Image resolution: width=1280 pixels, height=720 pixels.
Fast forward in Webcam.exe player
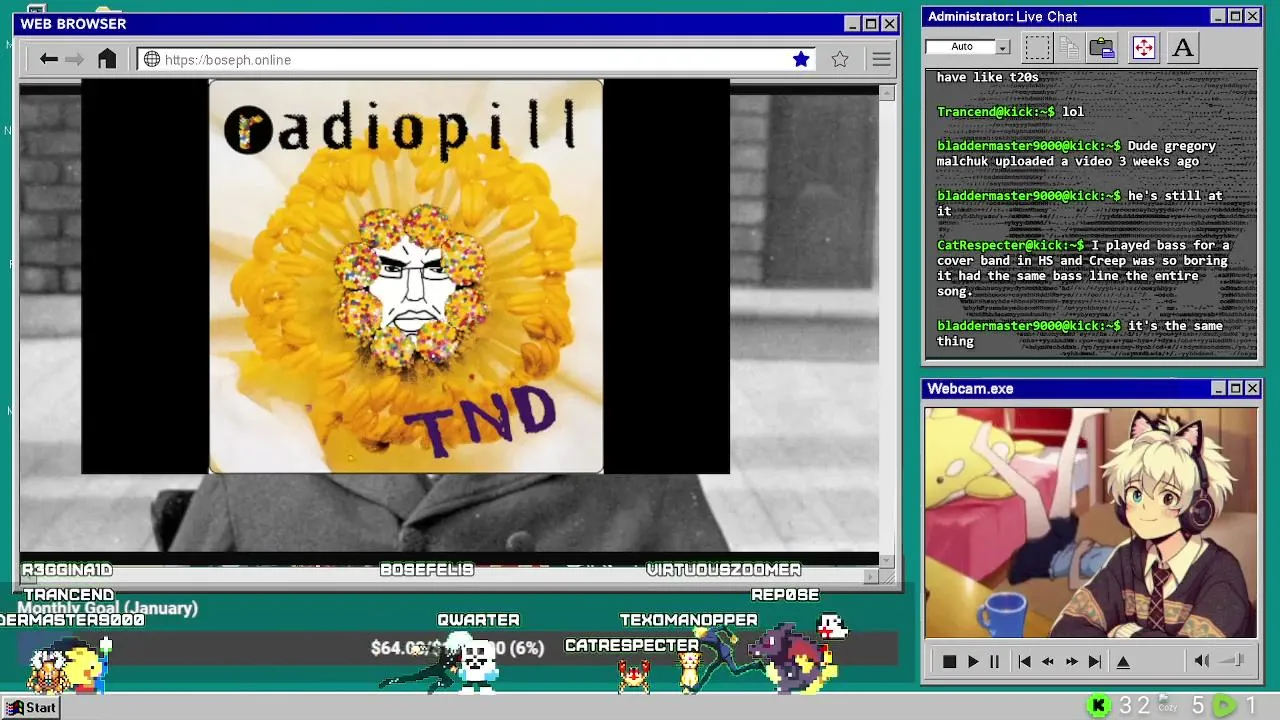[1072, 661]
